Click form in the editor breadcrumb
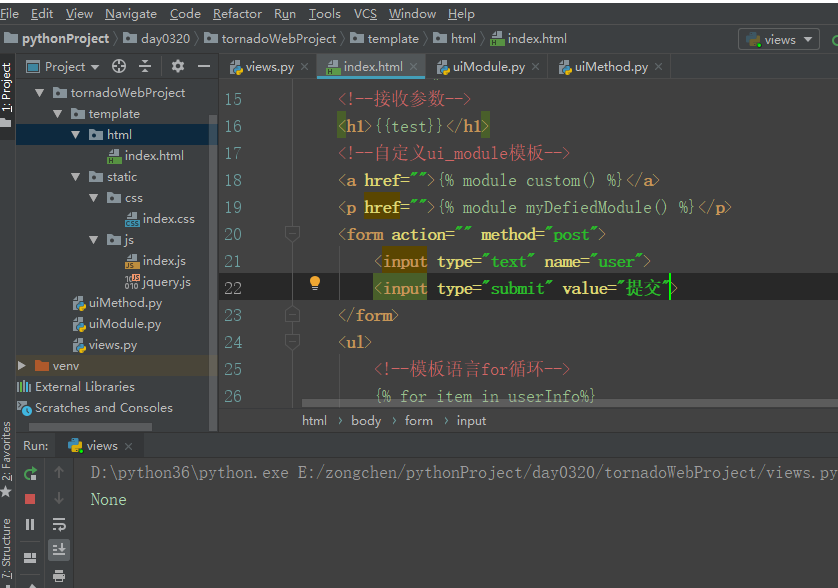The image size is (838, 588). 418,421
